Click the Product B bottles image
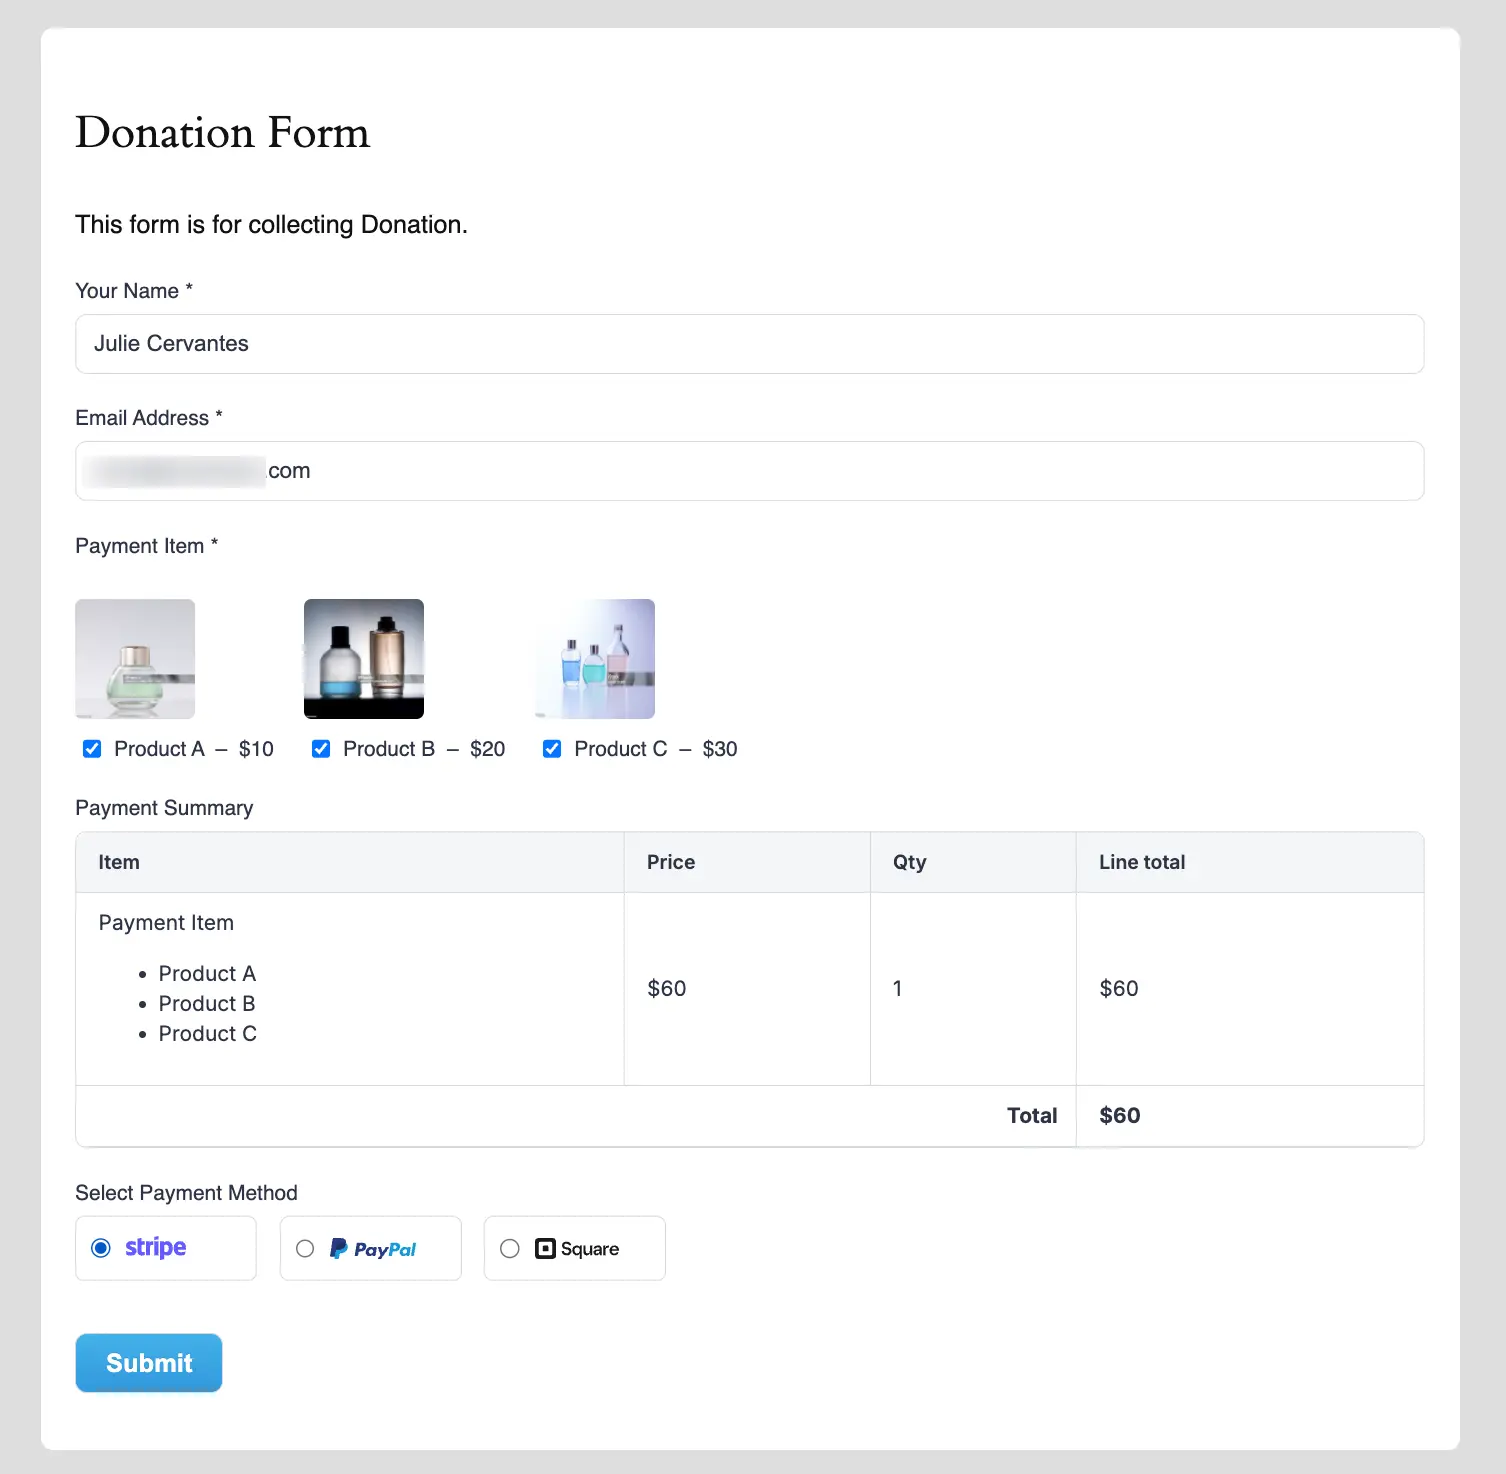This screenshot has height=1474, width=1506. (x=363, y=658)
